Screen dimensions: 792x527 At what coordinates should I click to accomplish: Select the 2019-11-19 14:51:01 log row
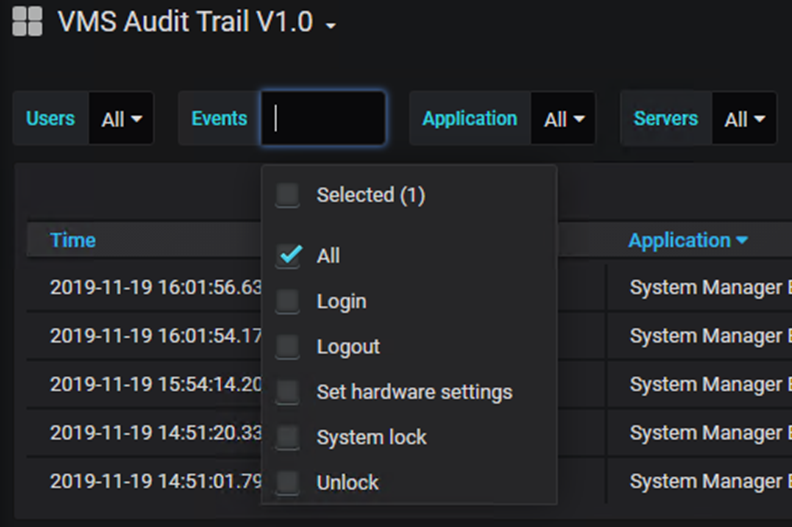click(x=155, y=482)
